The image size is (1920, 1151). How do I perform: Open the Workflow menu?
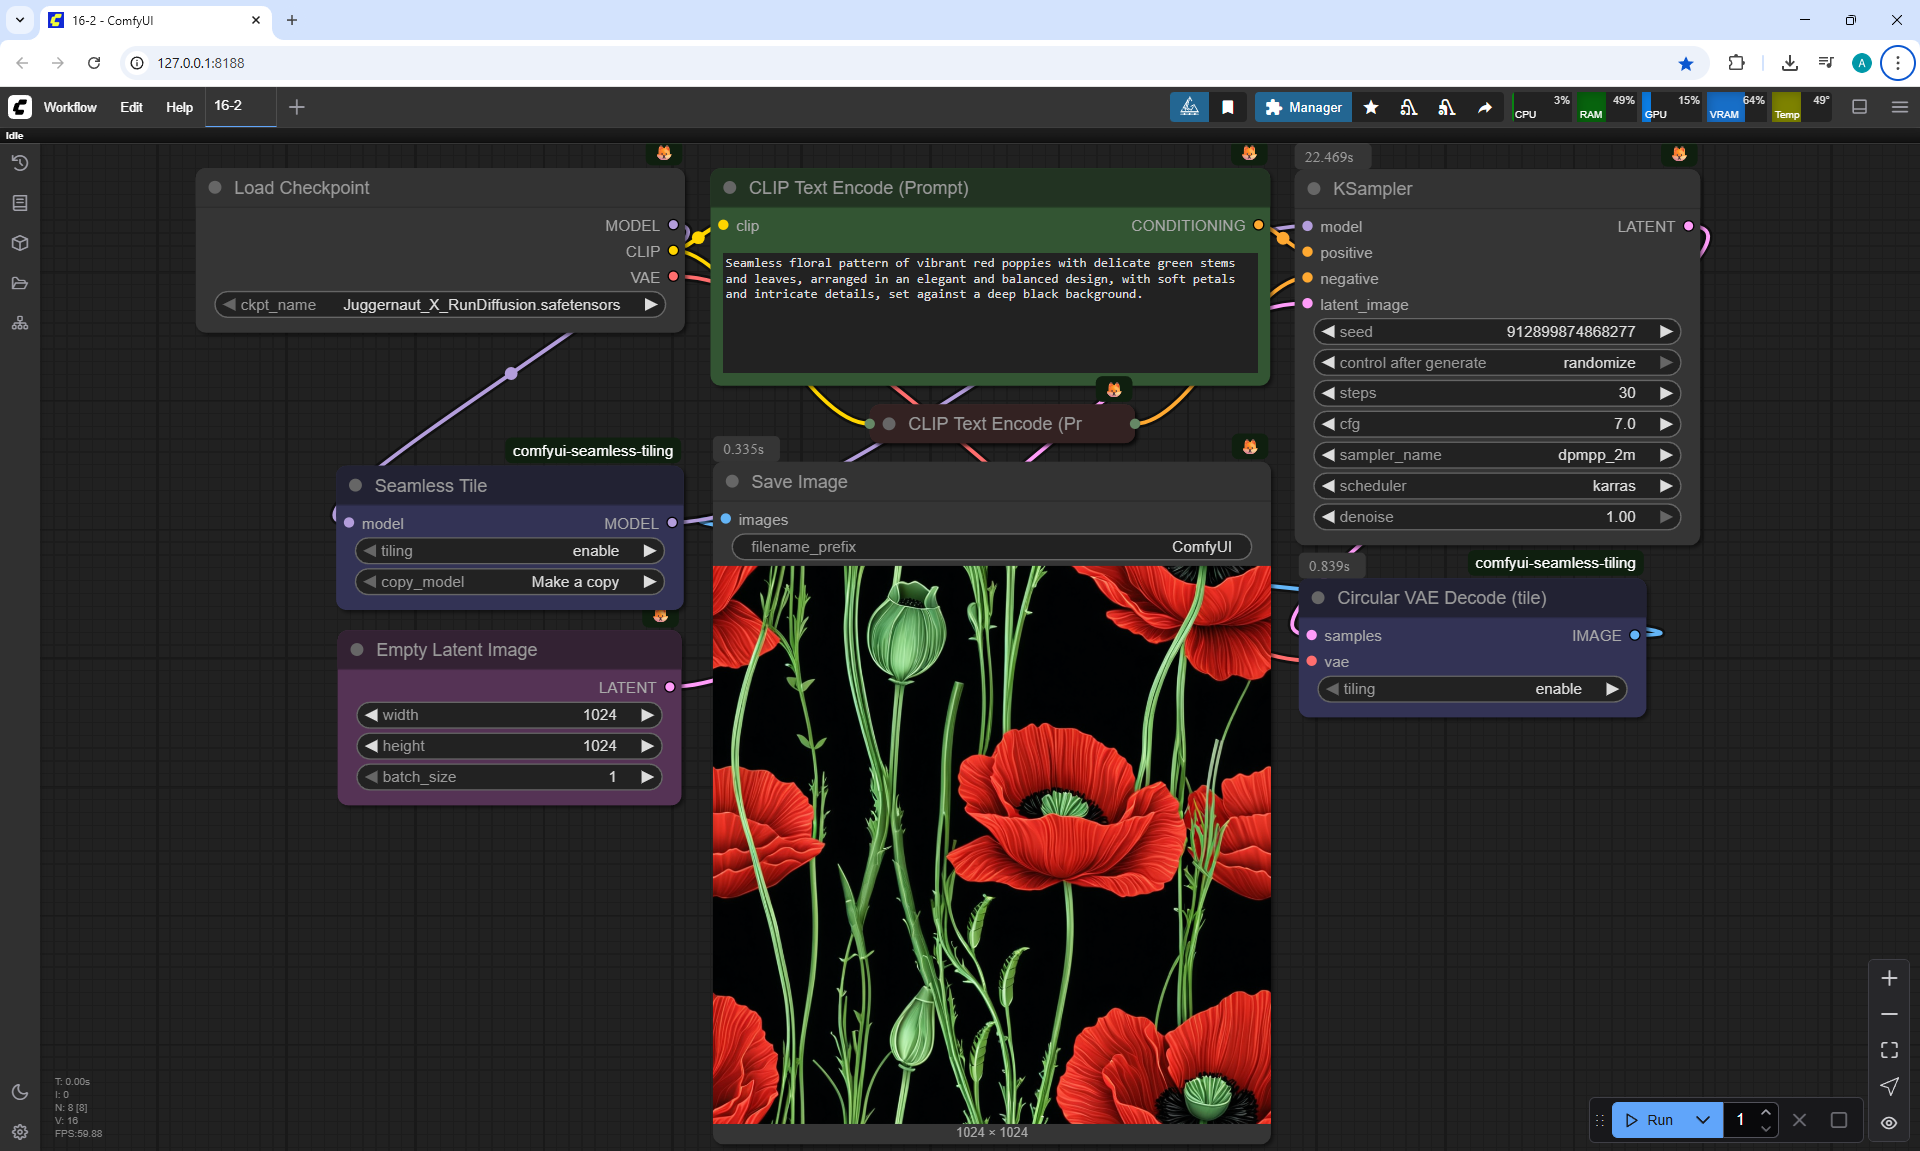(x=70, y=107)
